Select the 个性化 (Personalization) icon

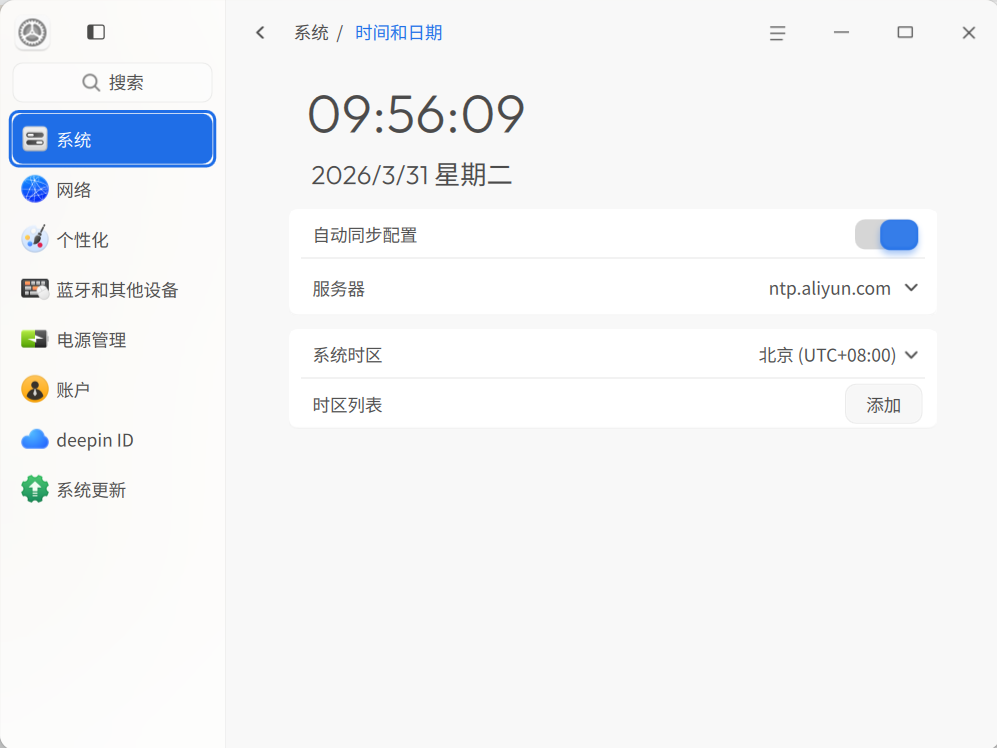(34, 239)
